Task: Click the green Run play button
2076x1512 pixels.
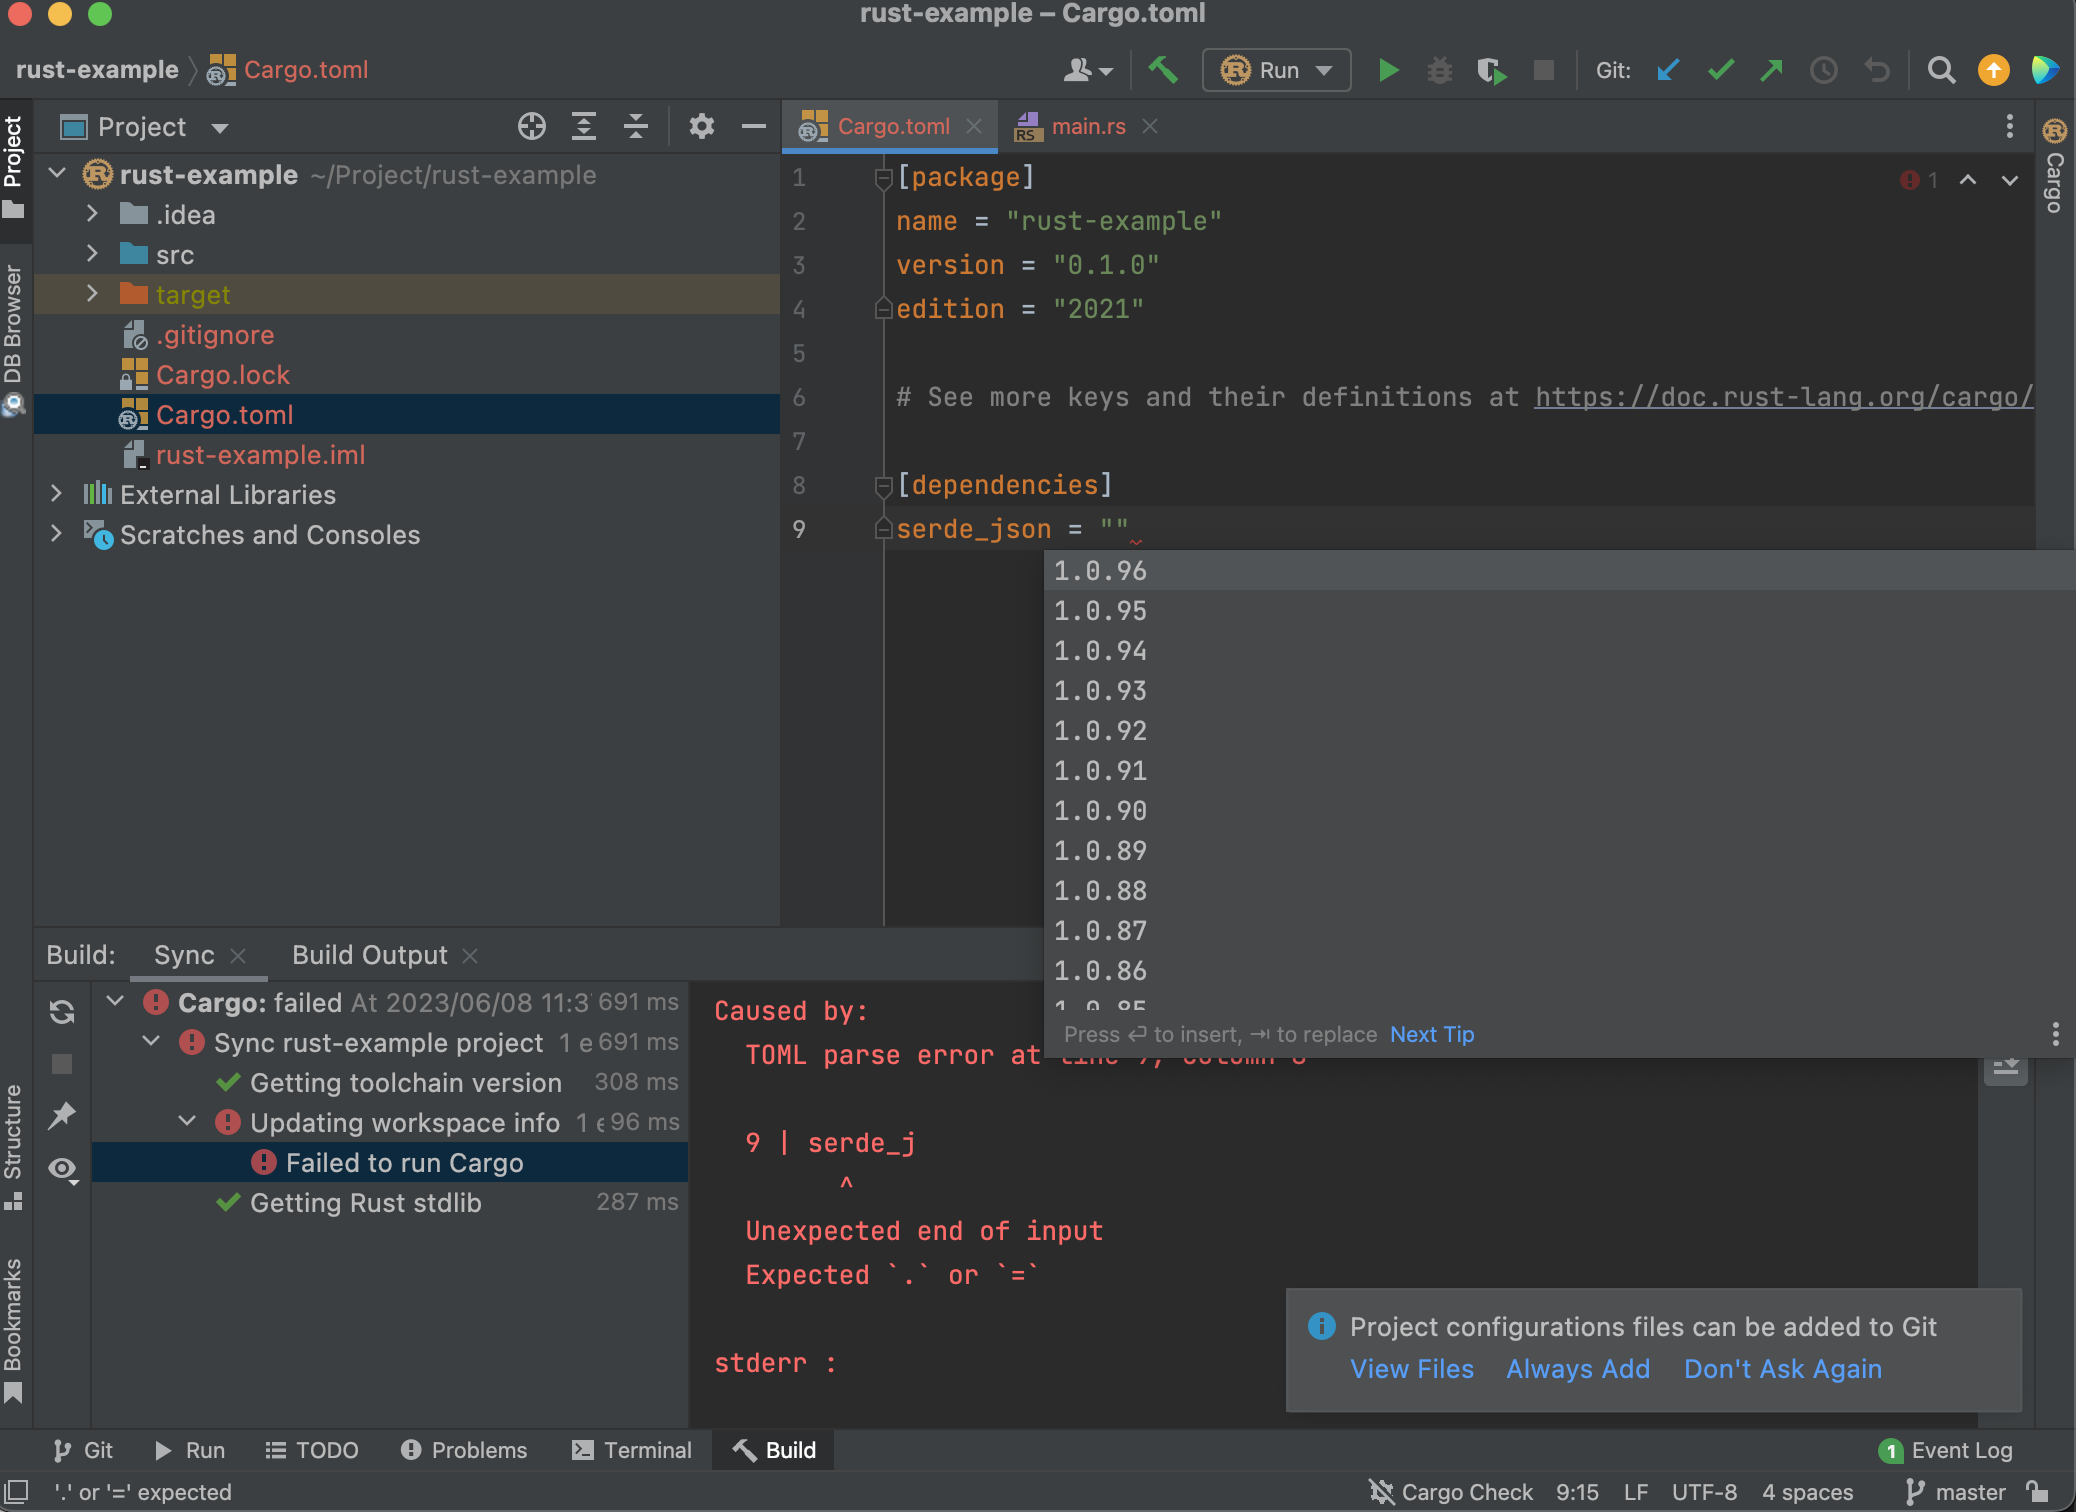Action: tap(1388, 70)
